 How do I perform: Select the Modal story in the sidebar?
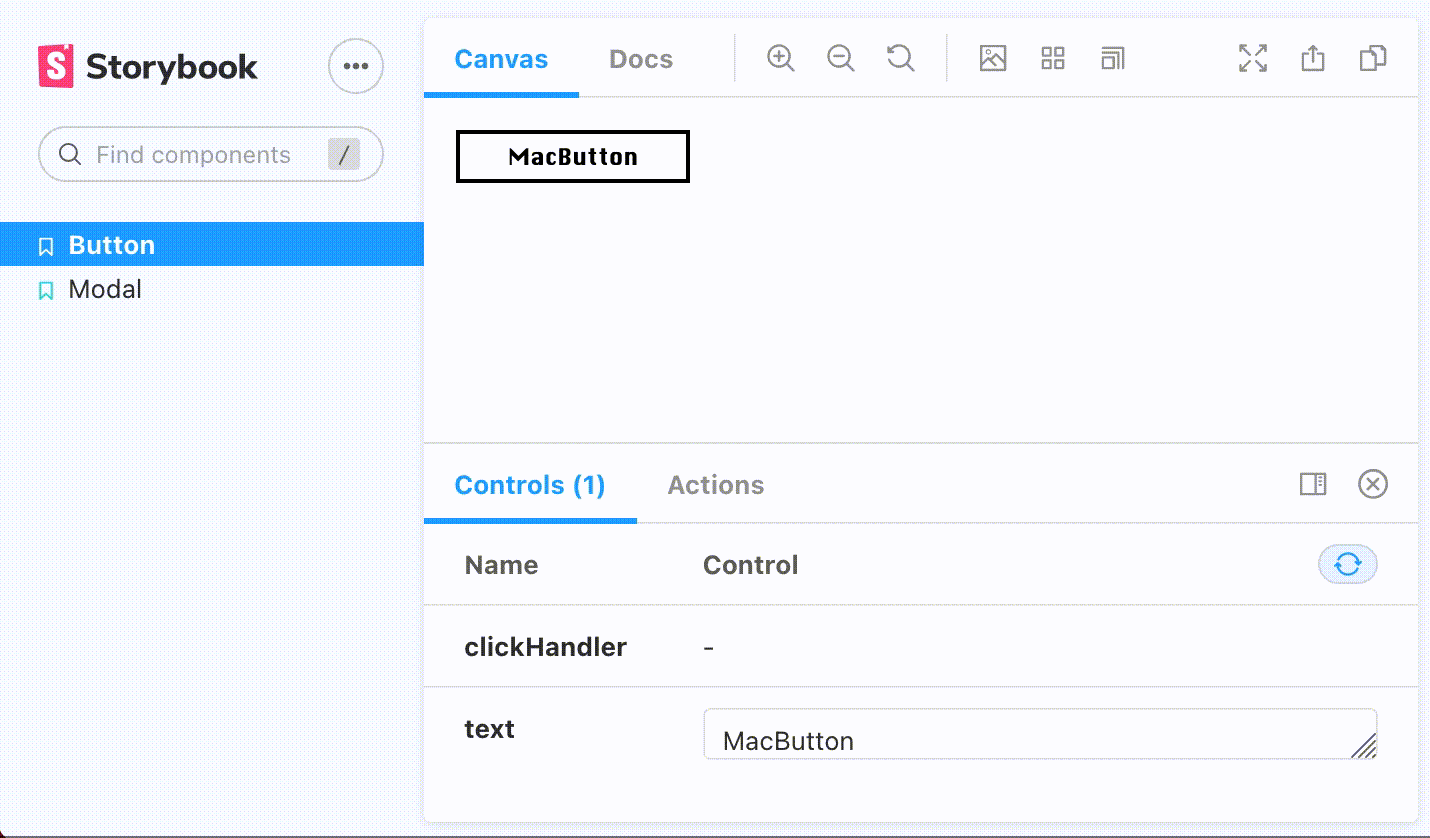105,289
